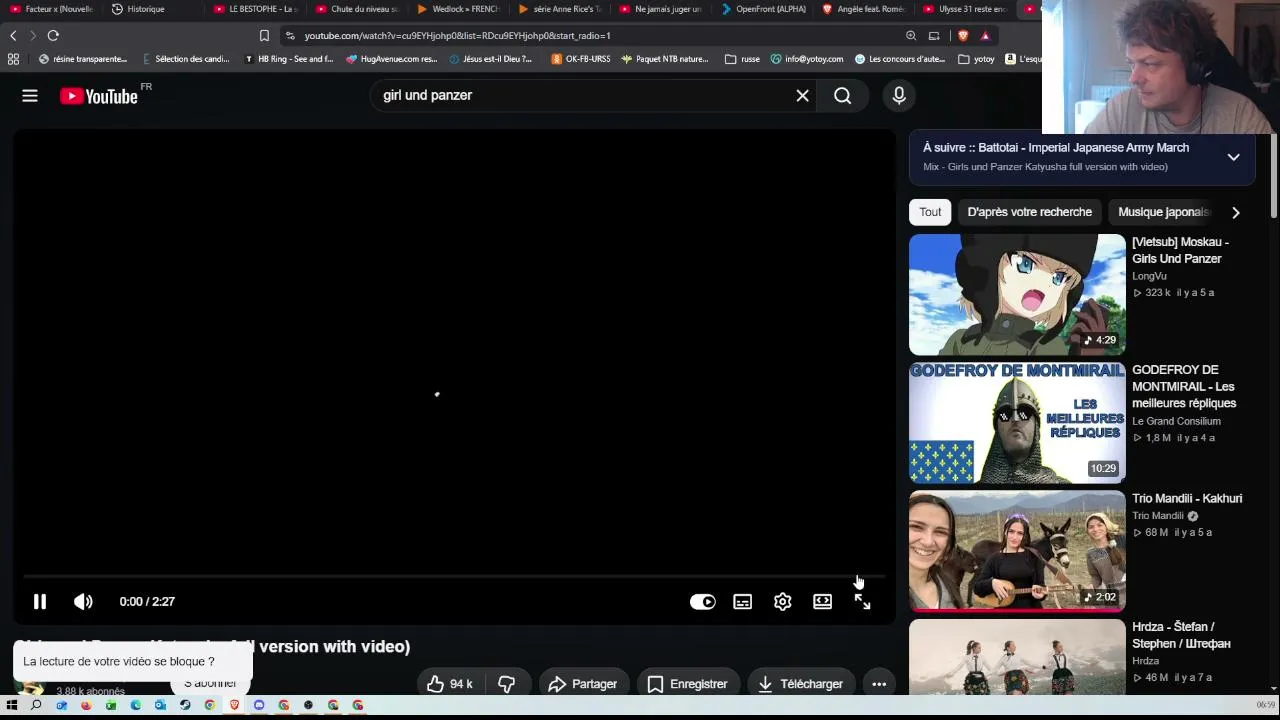Visit the LongVu channel name
Image resolution: width=1280 pixels, height=720 pixels.
point(1149,276)
